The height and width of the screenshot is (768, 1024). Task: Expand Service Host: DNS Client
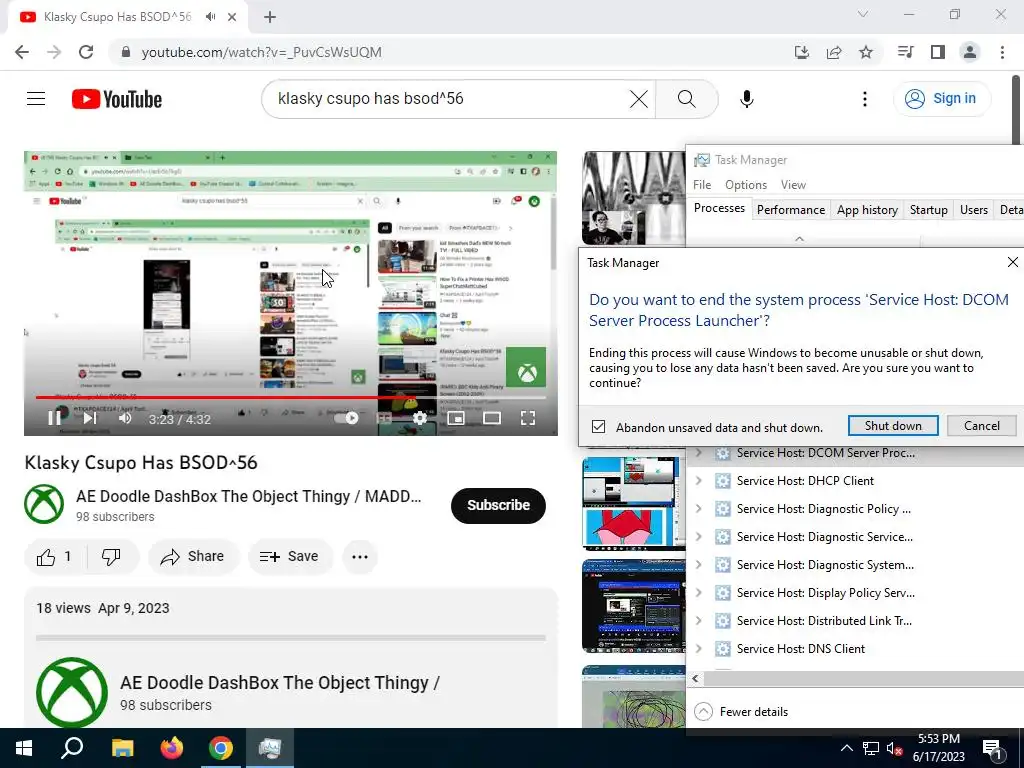(x=698, y=649)
